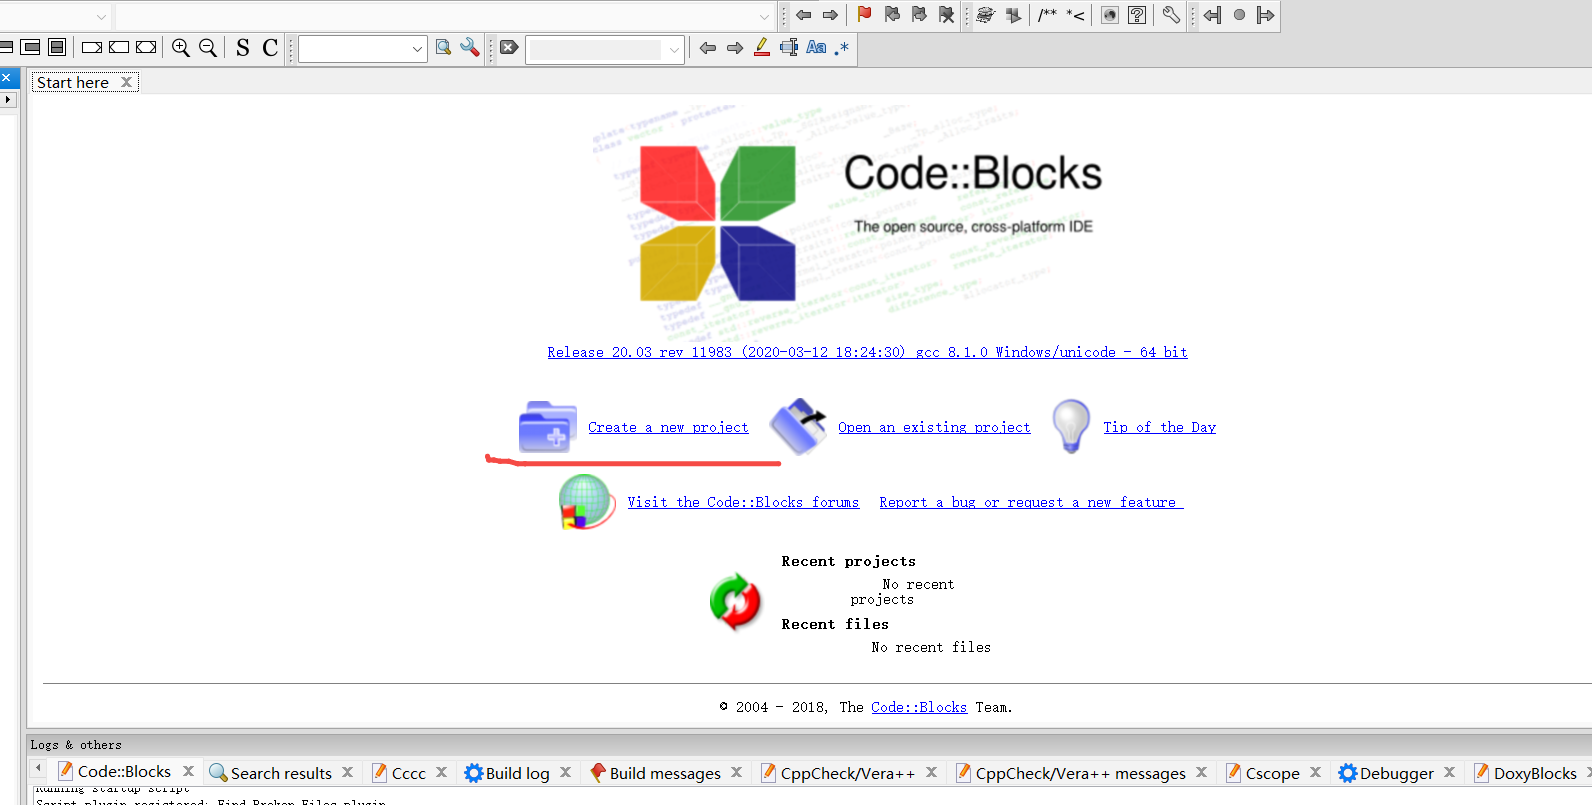
Task: Close the left side panel with X
Action: coord(6,77)
